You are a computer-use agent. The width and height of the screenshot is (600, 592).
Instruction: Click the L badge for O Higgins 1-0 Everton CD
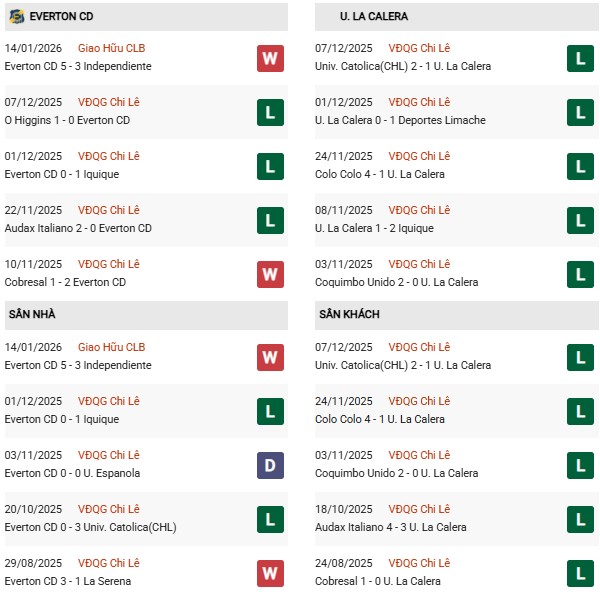(270, 112)
